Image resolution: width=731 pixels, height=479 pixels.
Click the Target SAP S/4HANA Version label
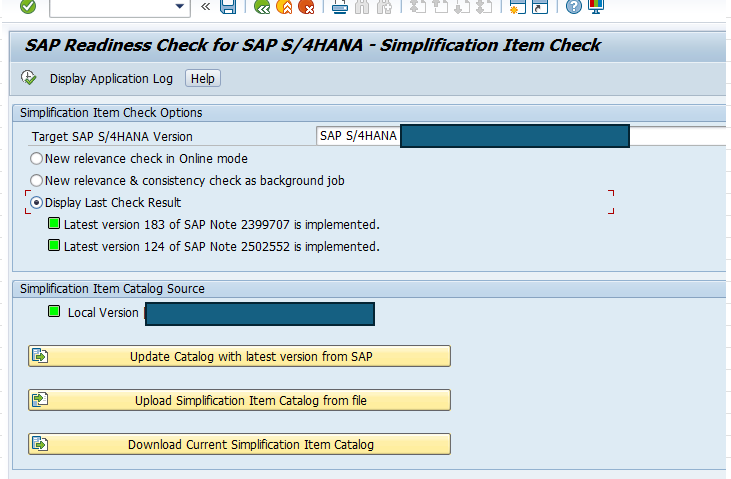click(x=112, y=137)
